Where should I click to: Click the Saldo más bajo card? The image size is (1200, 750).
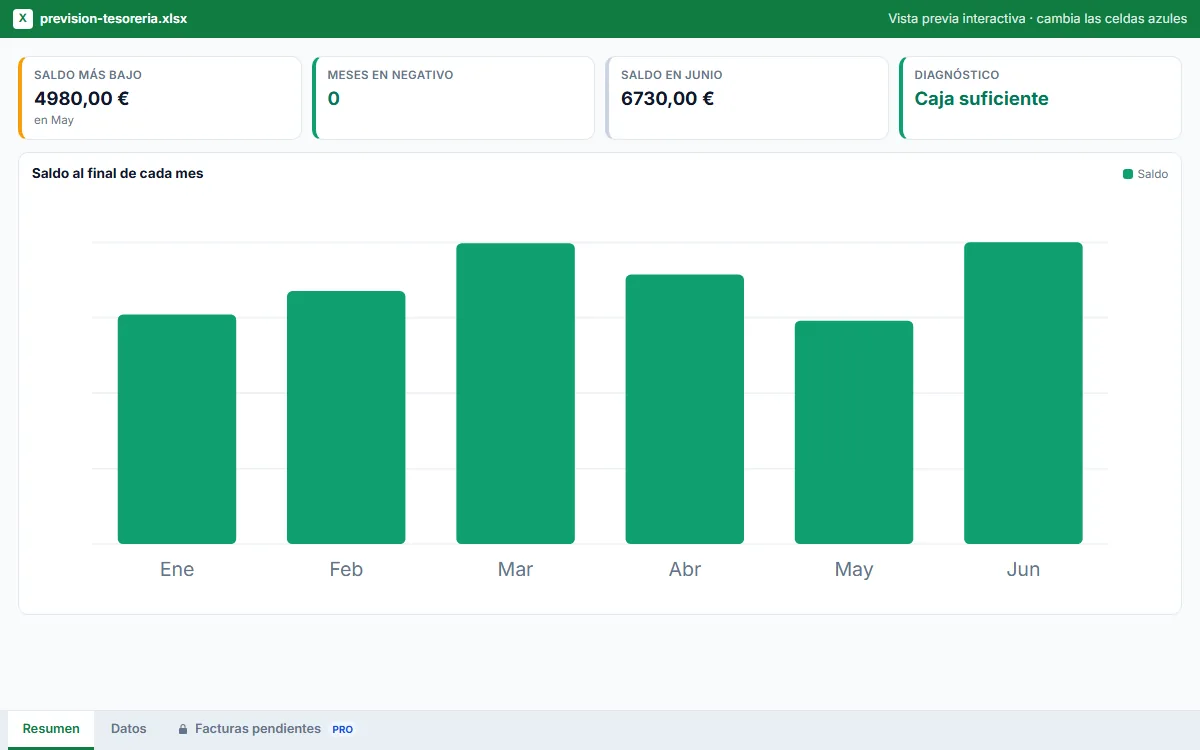click(160, 98)
